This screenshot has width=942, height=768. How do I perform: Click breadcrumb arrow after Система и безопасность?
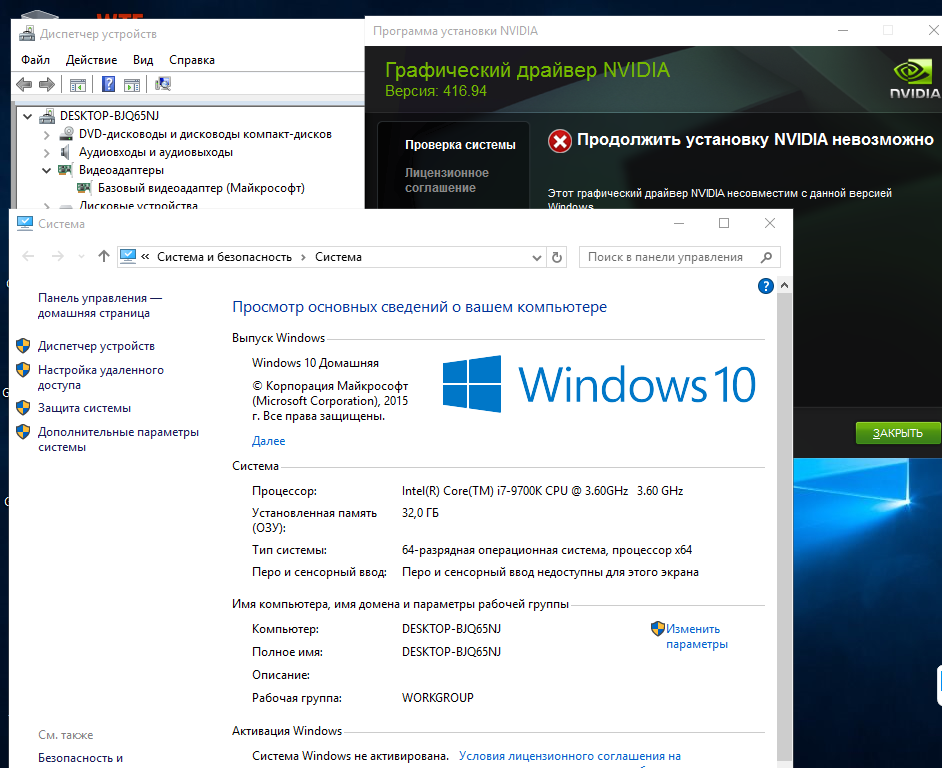point(303,257)
